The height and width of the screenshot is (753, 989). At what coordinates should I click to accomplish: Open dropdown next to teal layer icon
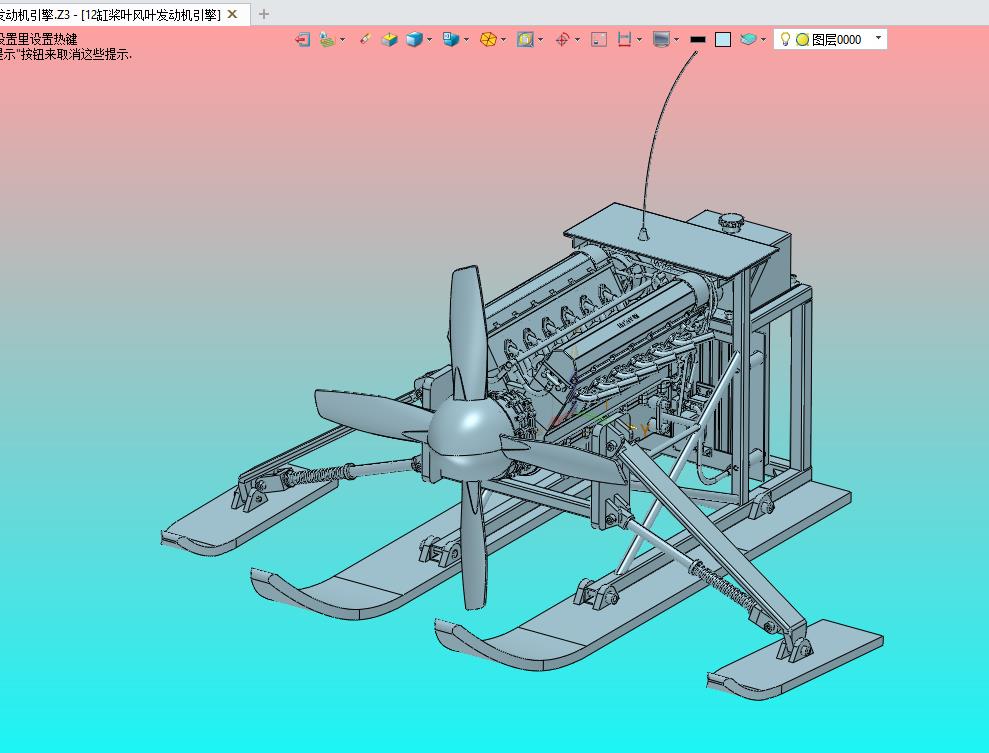click(x=763, y=40)
